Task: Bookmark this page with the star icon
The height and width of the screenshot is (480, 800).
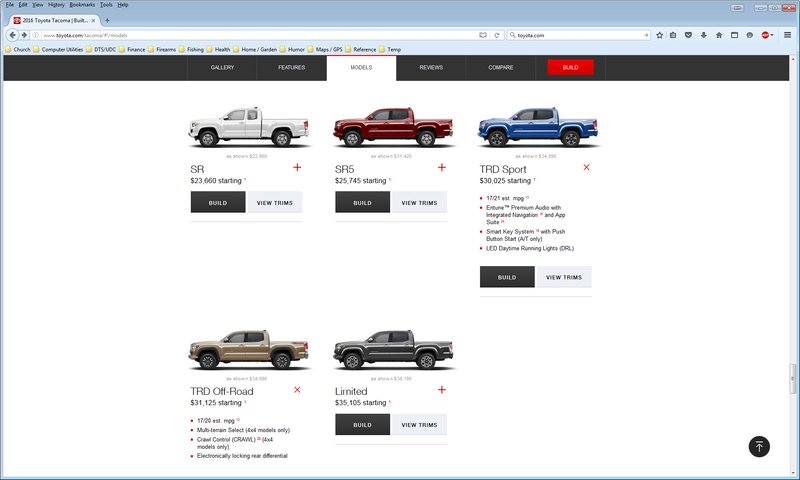Action: click(x=659, y=35)
